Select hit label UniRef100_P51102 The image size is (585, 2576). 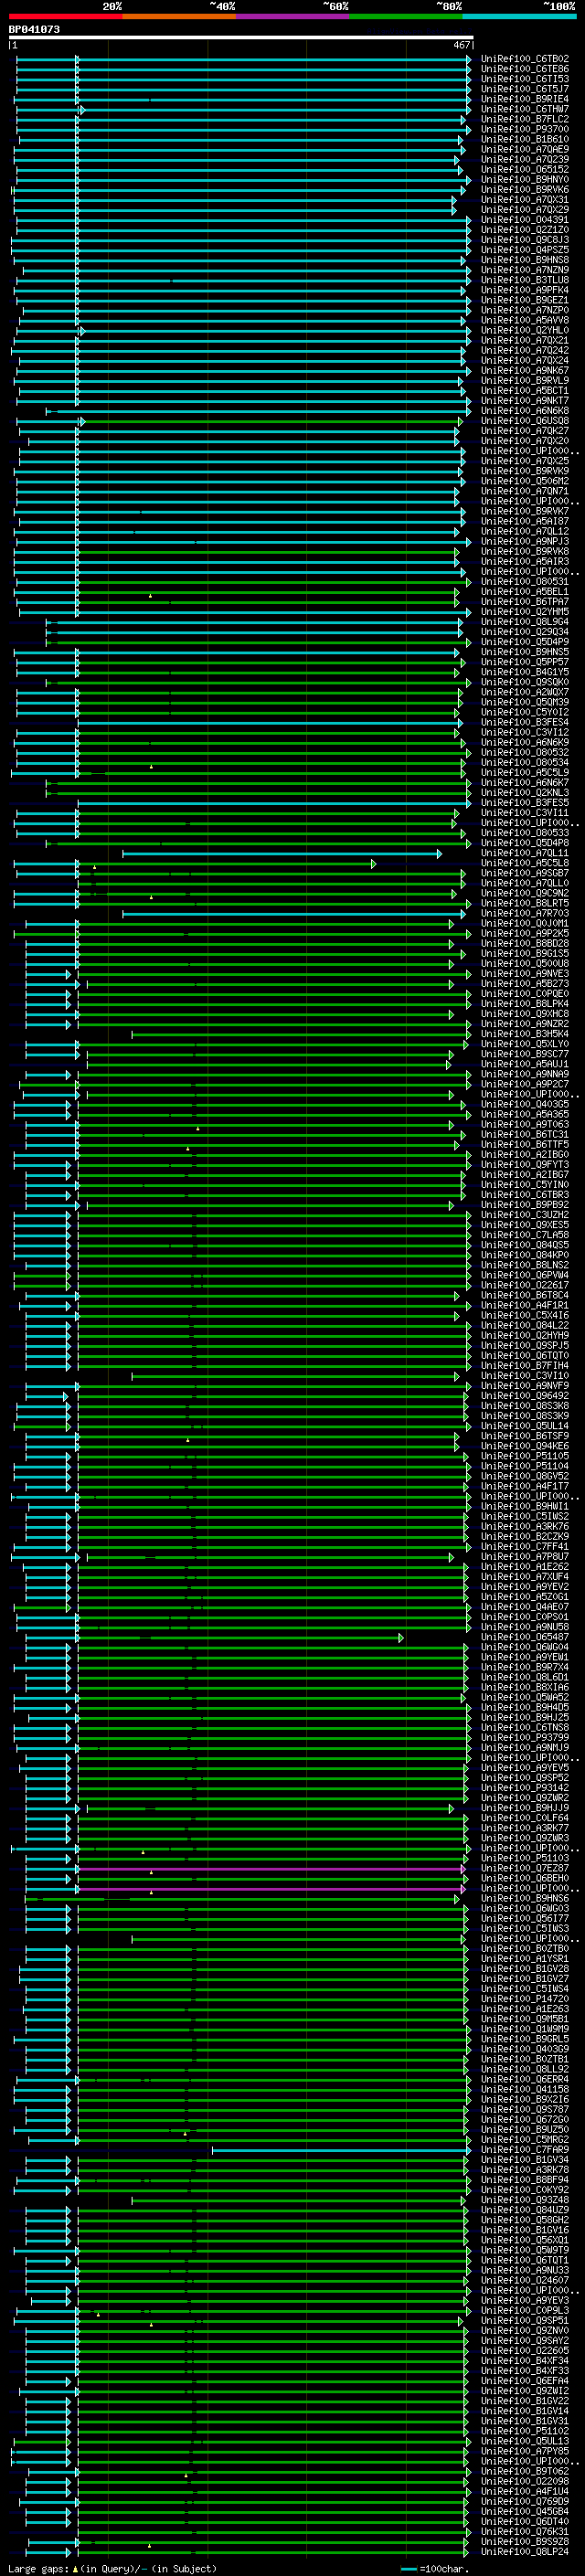click(x=525, y=2430)
